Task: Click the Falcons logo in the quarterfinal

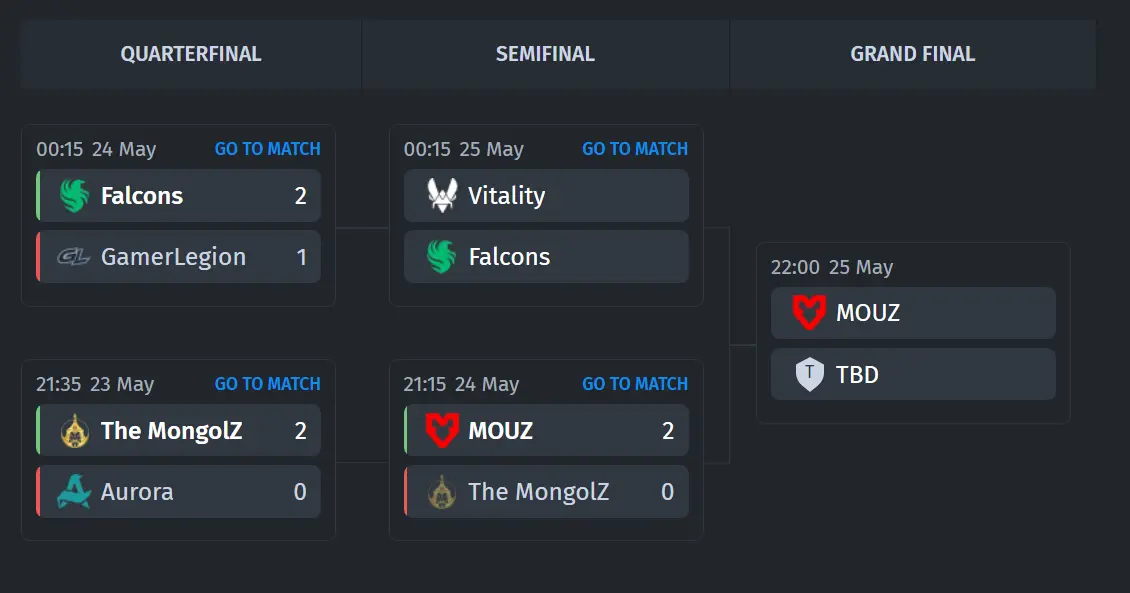Action: point(74,196)
